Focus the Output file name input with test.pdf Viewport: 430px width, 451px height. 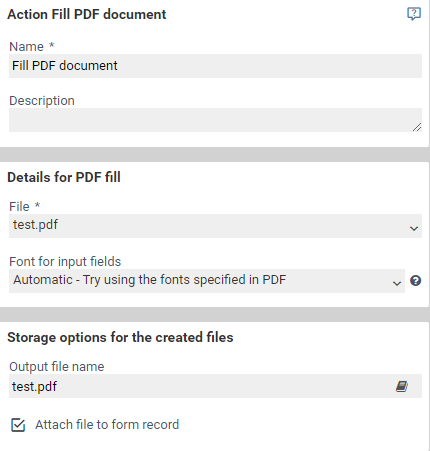(215, 386)
